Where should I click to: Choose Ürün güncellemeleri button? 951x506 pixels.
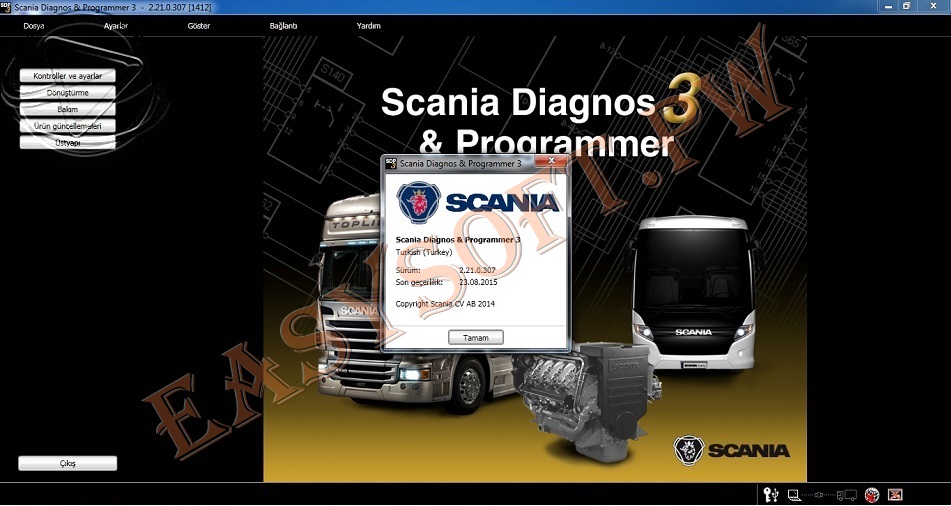[67, 126]
